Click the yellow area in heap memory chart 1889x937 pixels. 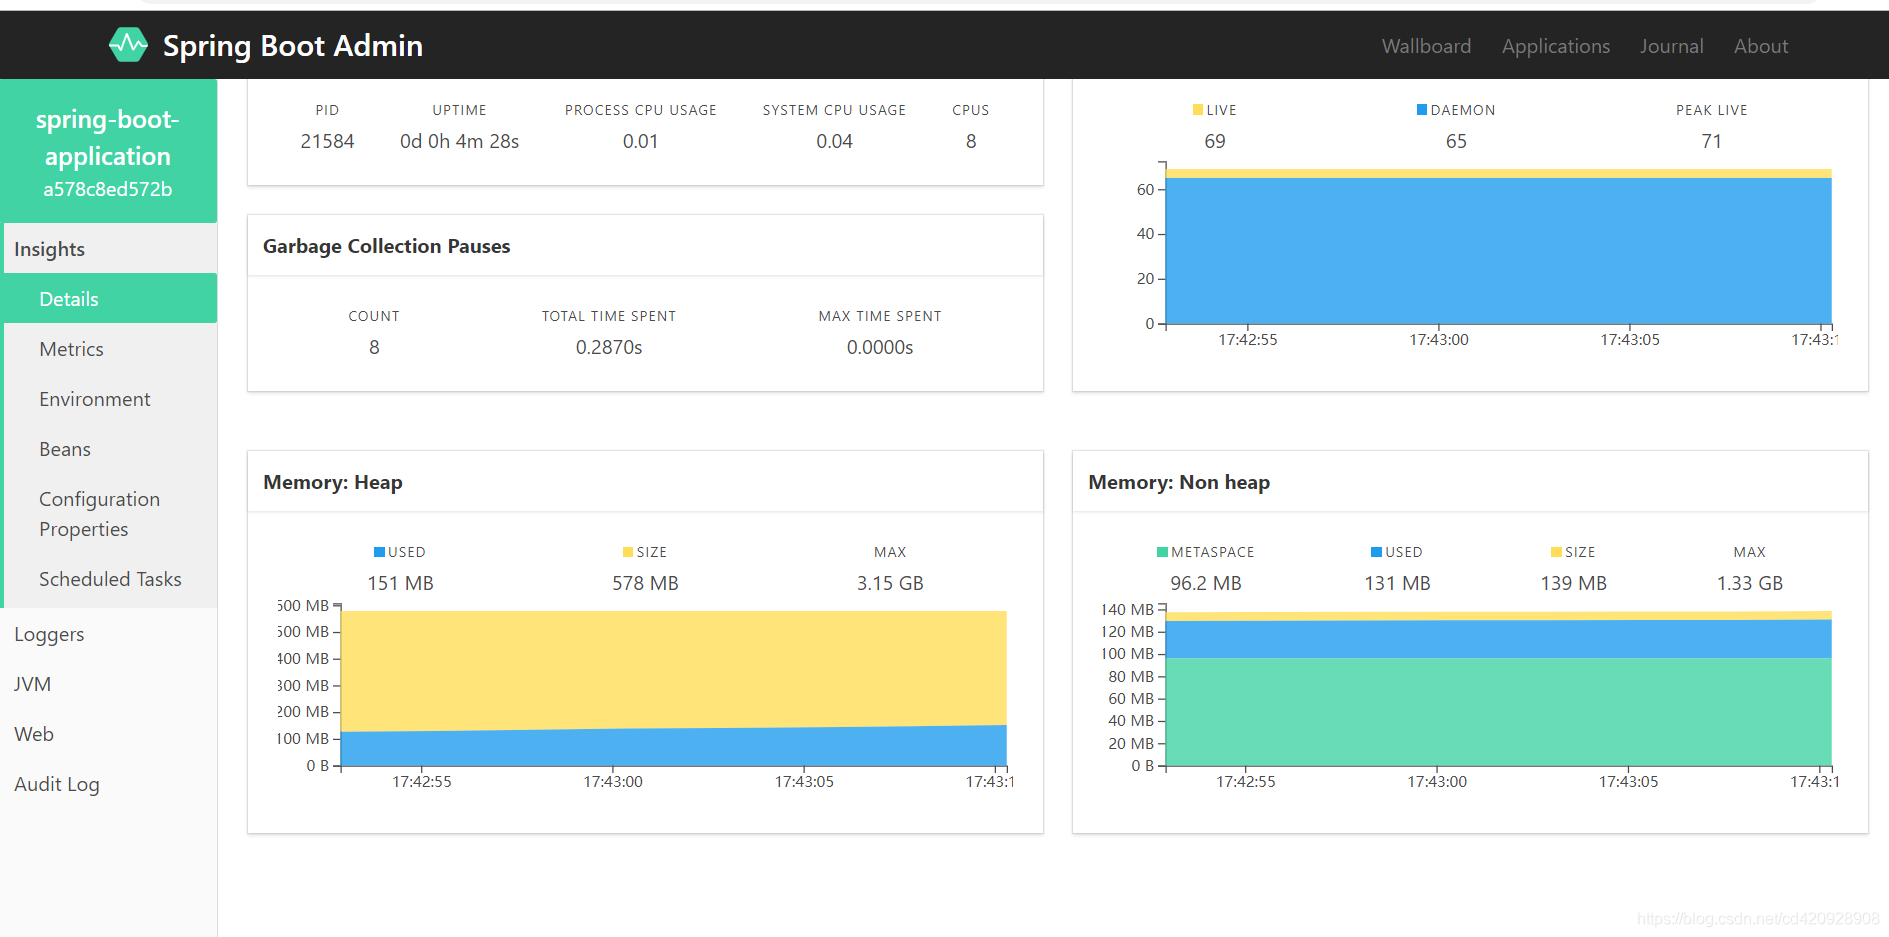point(673,668)
